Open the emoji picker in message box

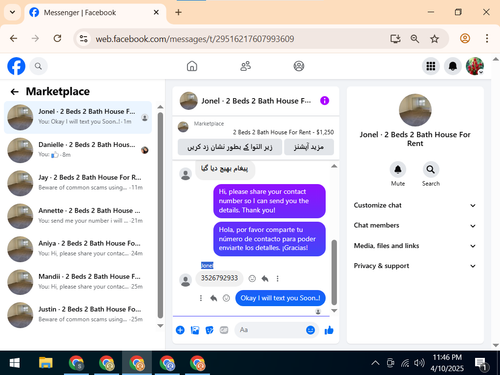(x=310, y=330)
